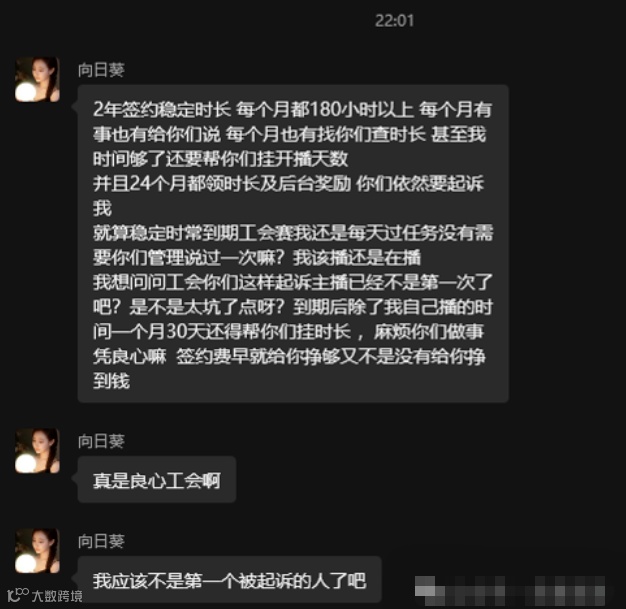
Task: Click the blurred pixelated area at bottom right
Action: point(510,590)
